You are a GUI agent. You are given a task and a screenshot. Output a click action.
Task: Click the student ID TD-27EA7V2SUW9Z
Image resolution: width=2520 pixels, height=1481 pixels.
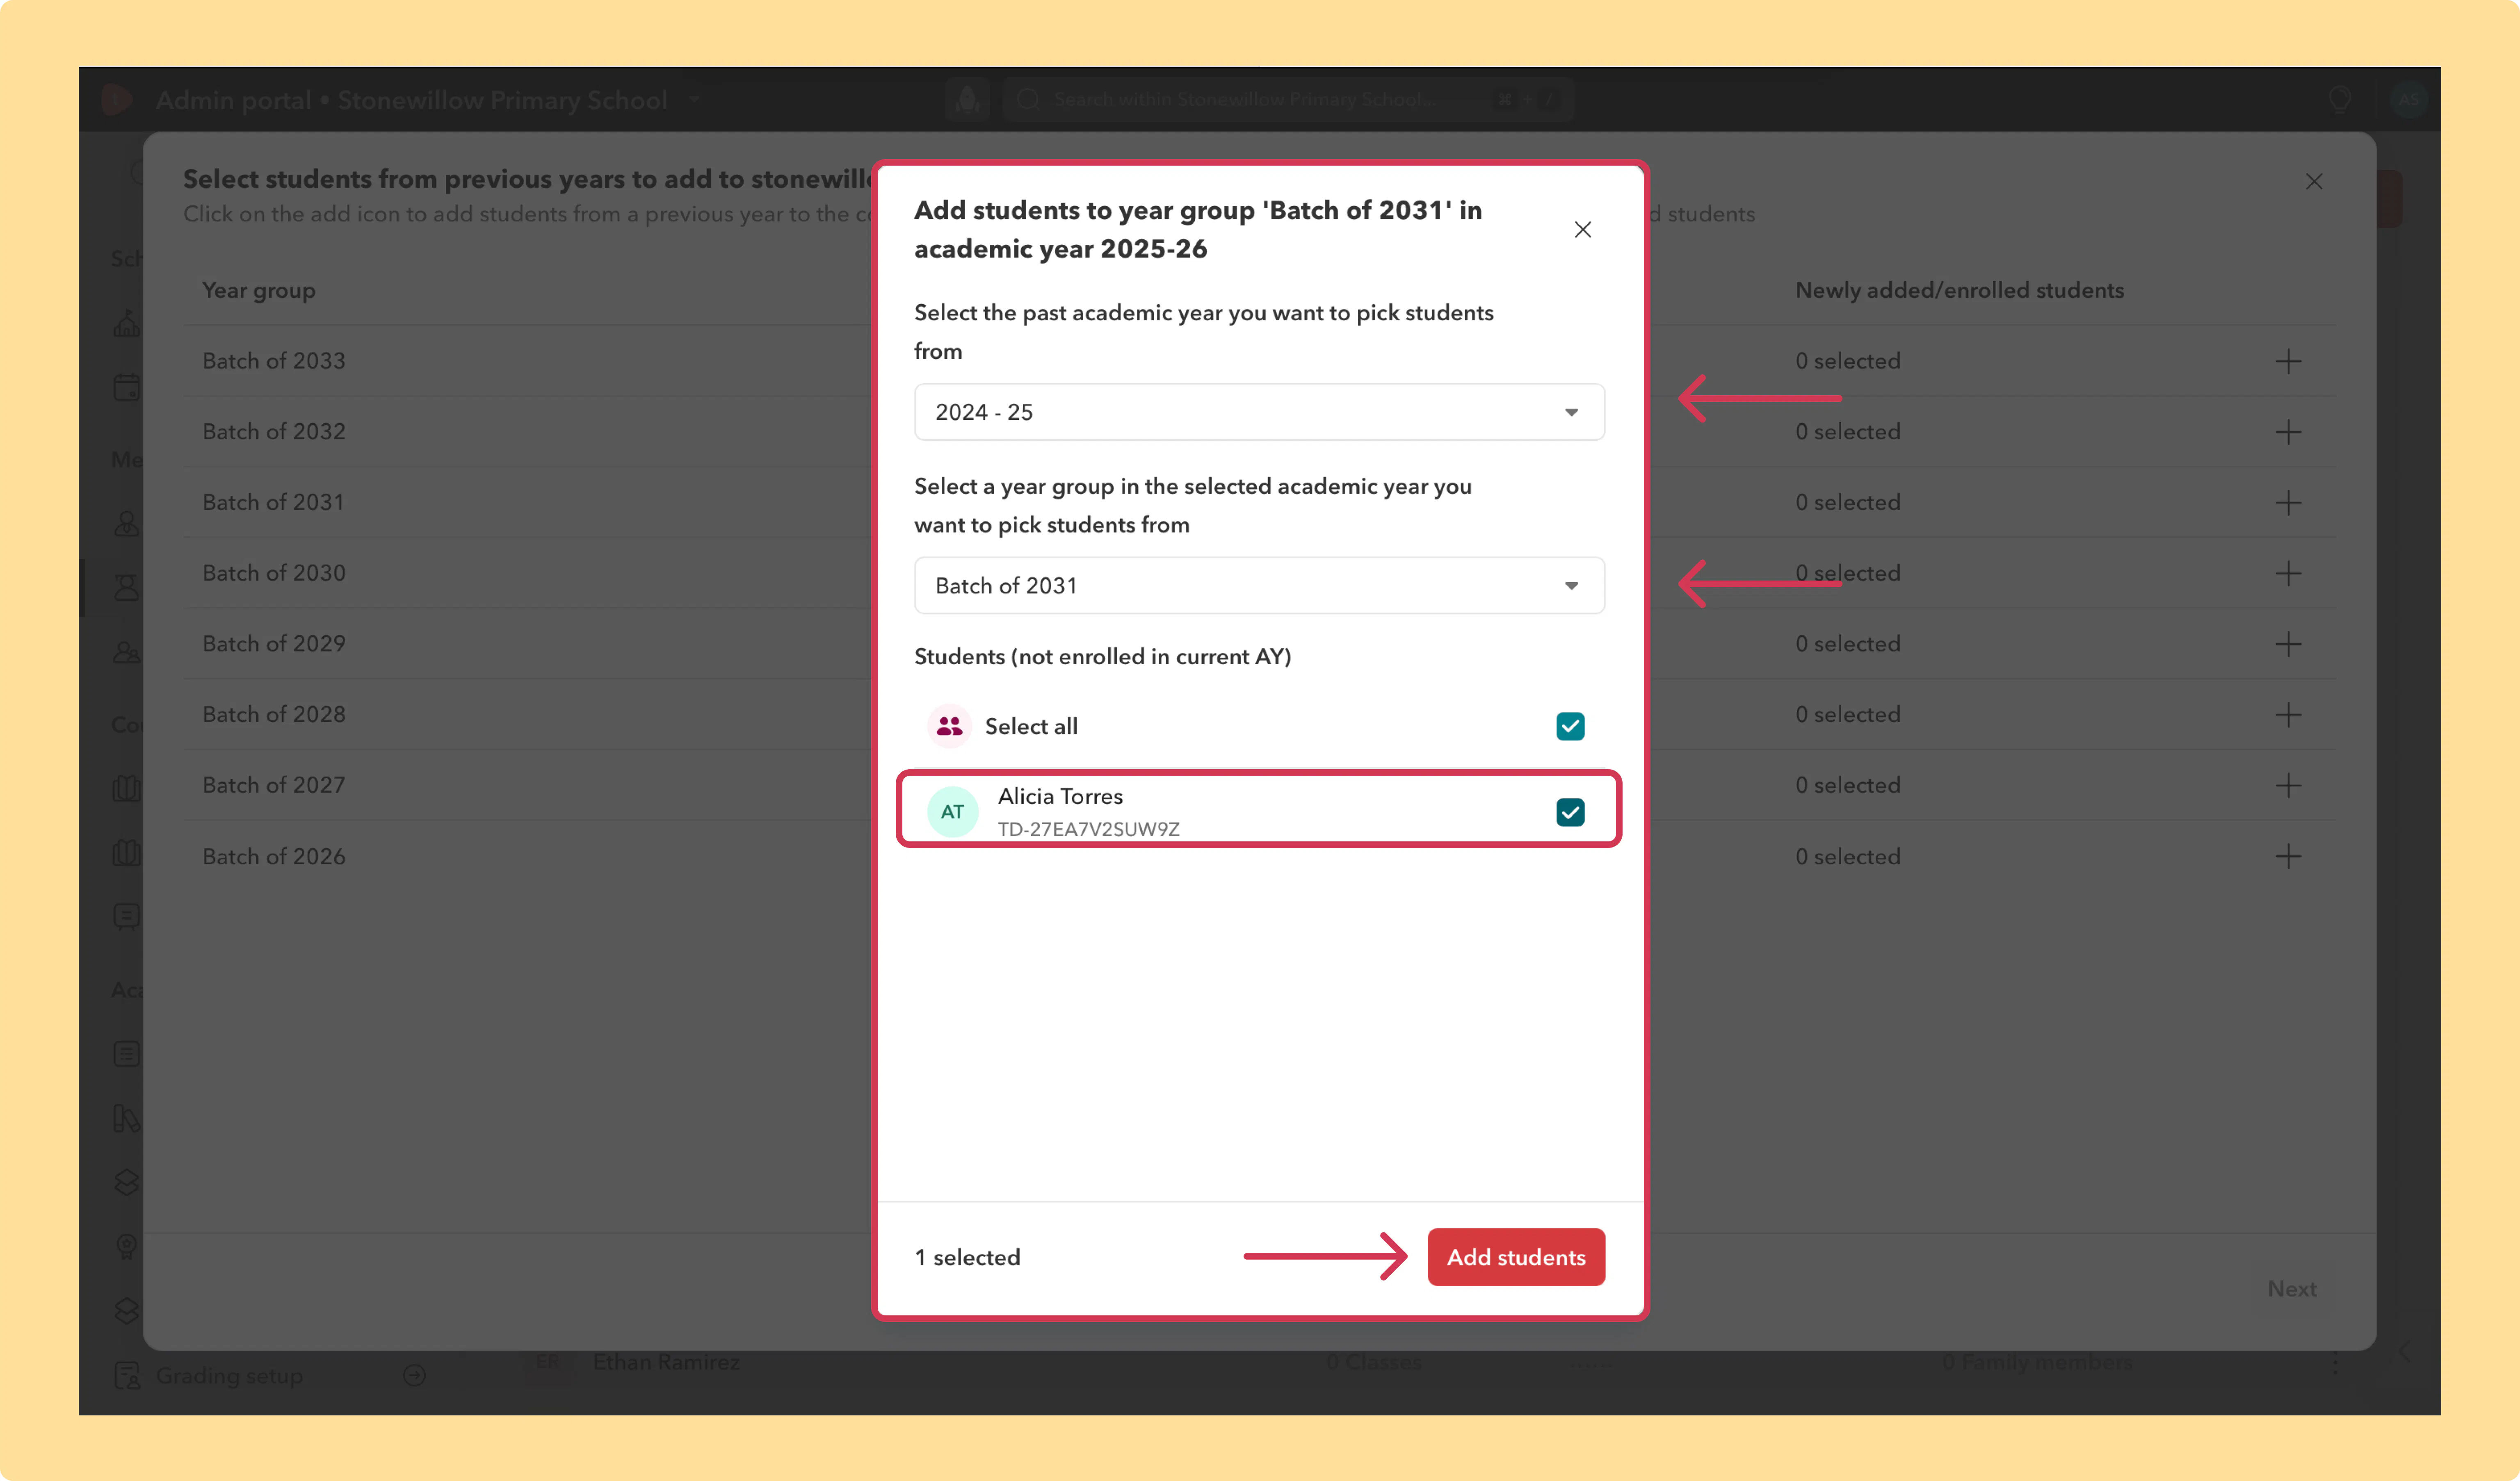(x=1088, y=829)
